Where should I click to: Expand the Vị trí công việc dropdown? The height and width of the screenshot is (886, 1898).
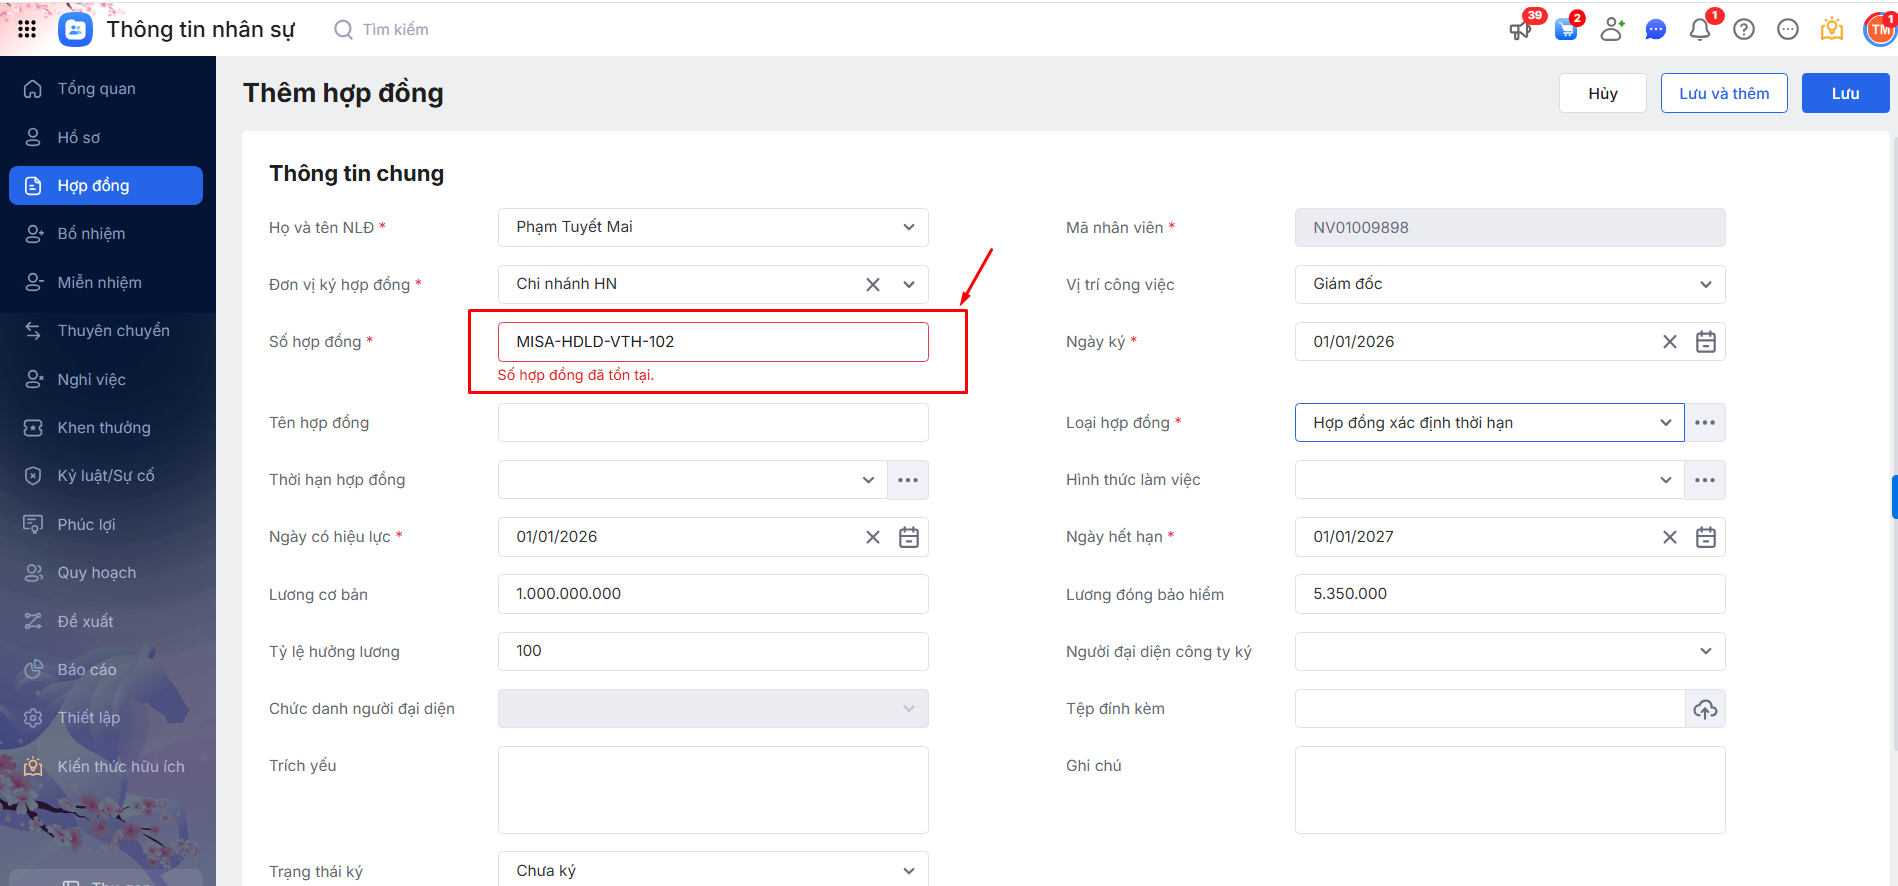(x=1705, y=285)
